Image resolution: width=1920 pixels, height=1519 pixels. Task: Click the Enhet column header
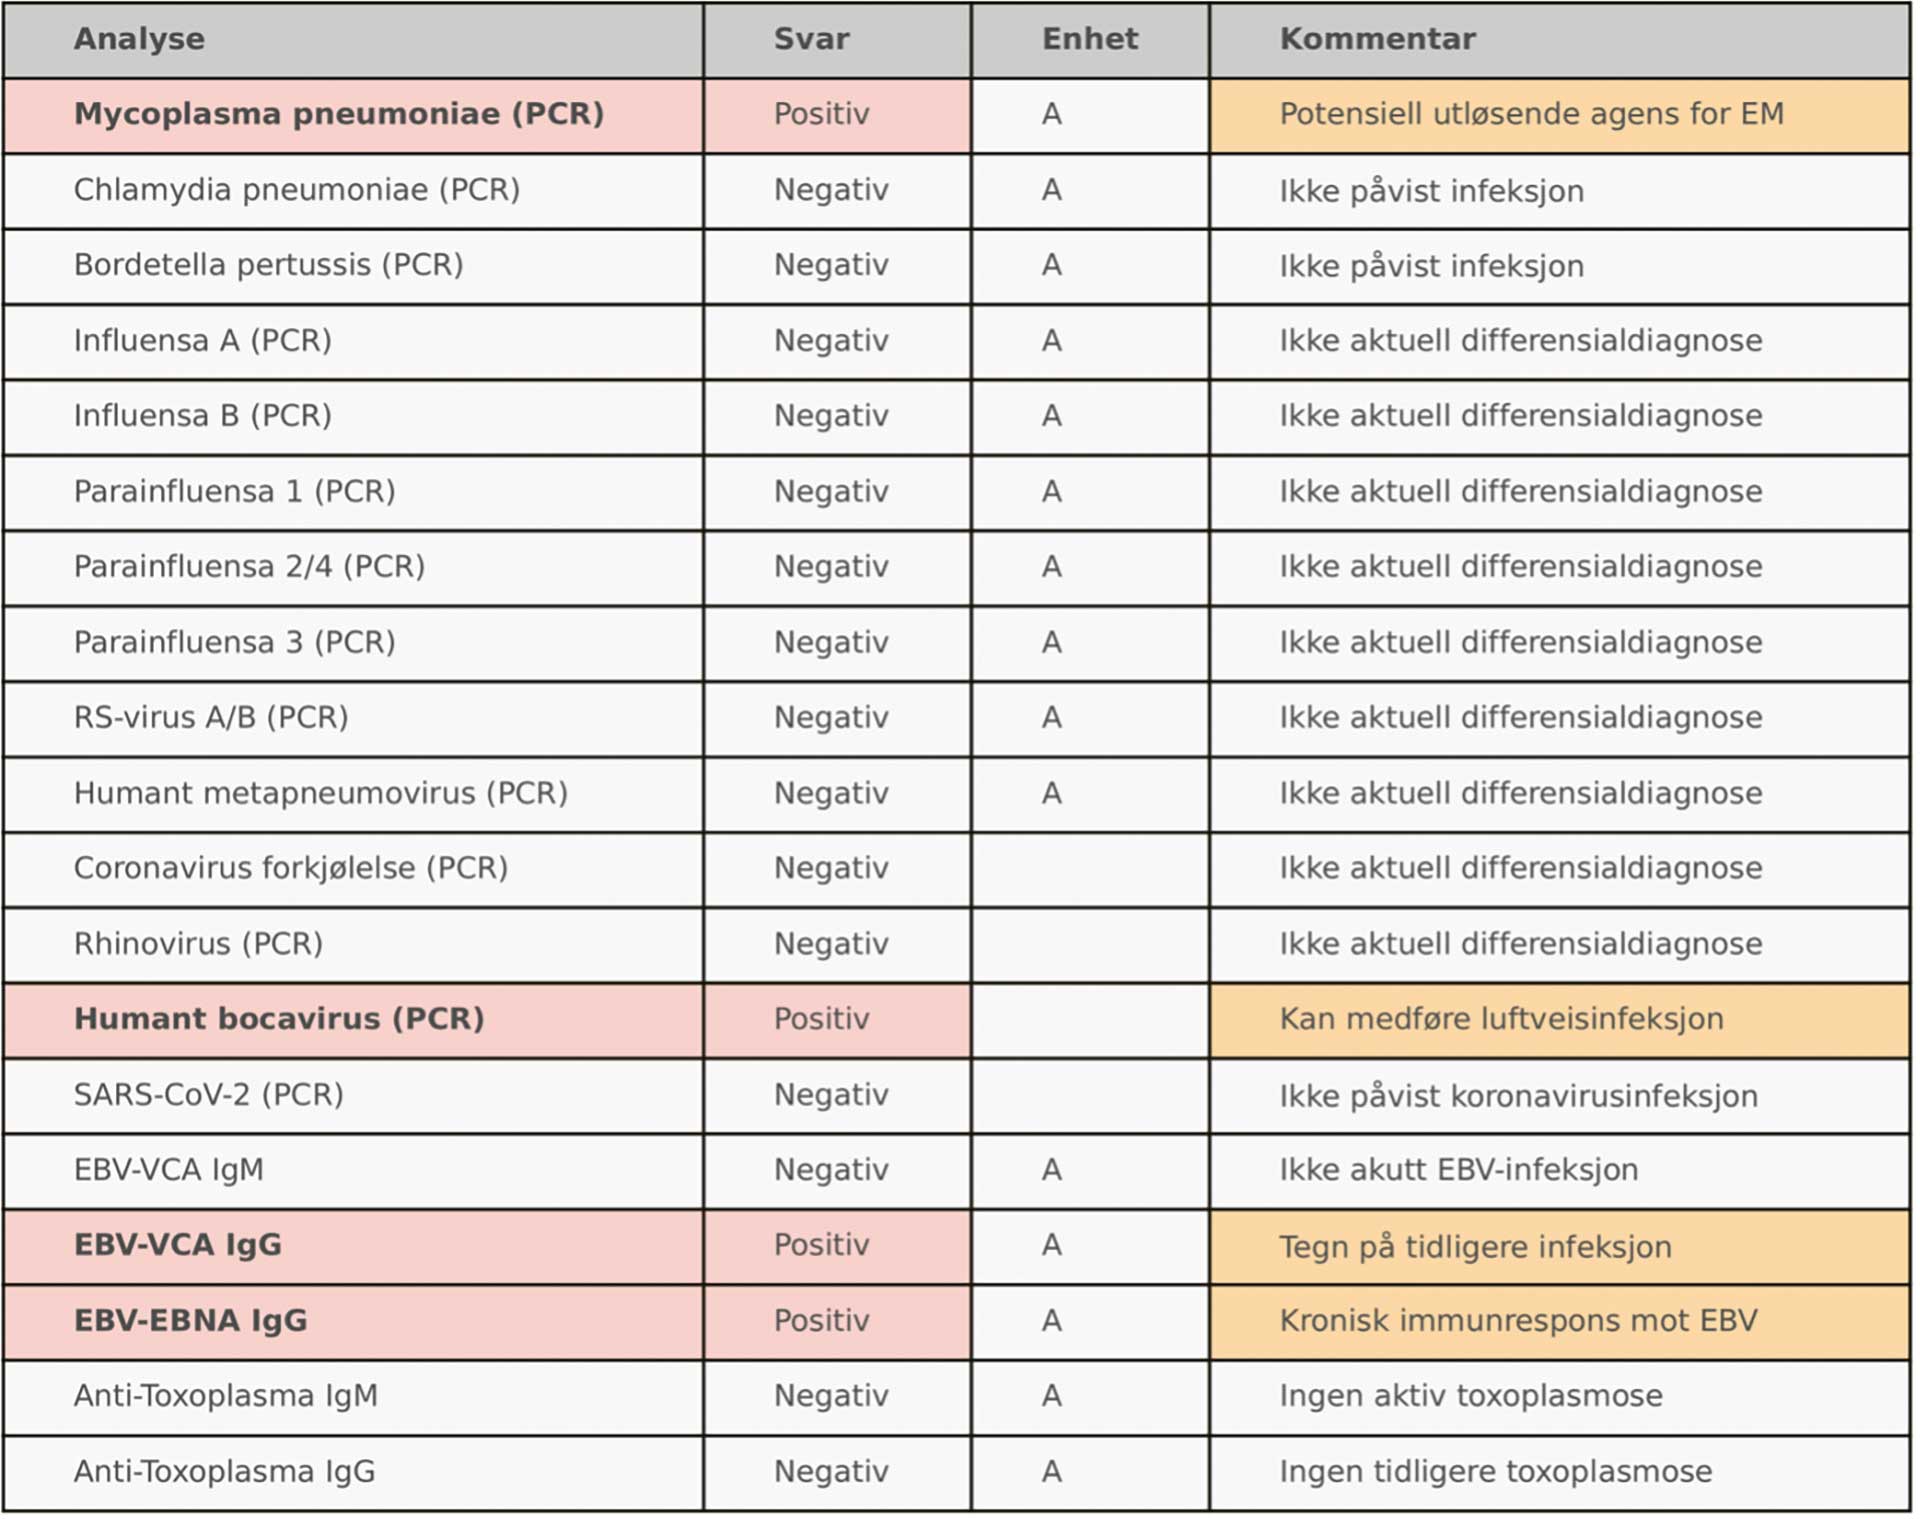pyautogui.click(x=1089, y=39)
